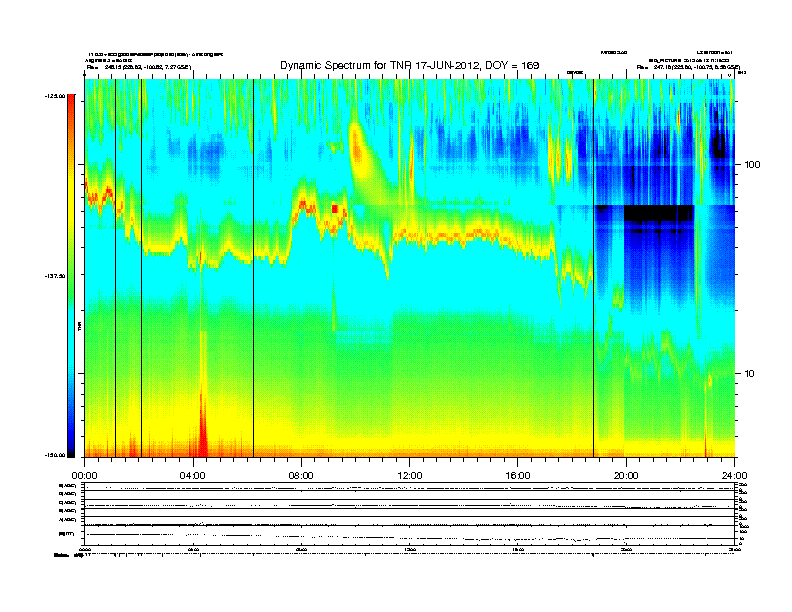Click the -150.00 color scale label
This screenshot has height=612, width=792.
54,455
